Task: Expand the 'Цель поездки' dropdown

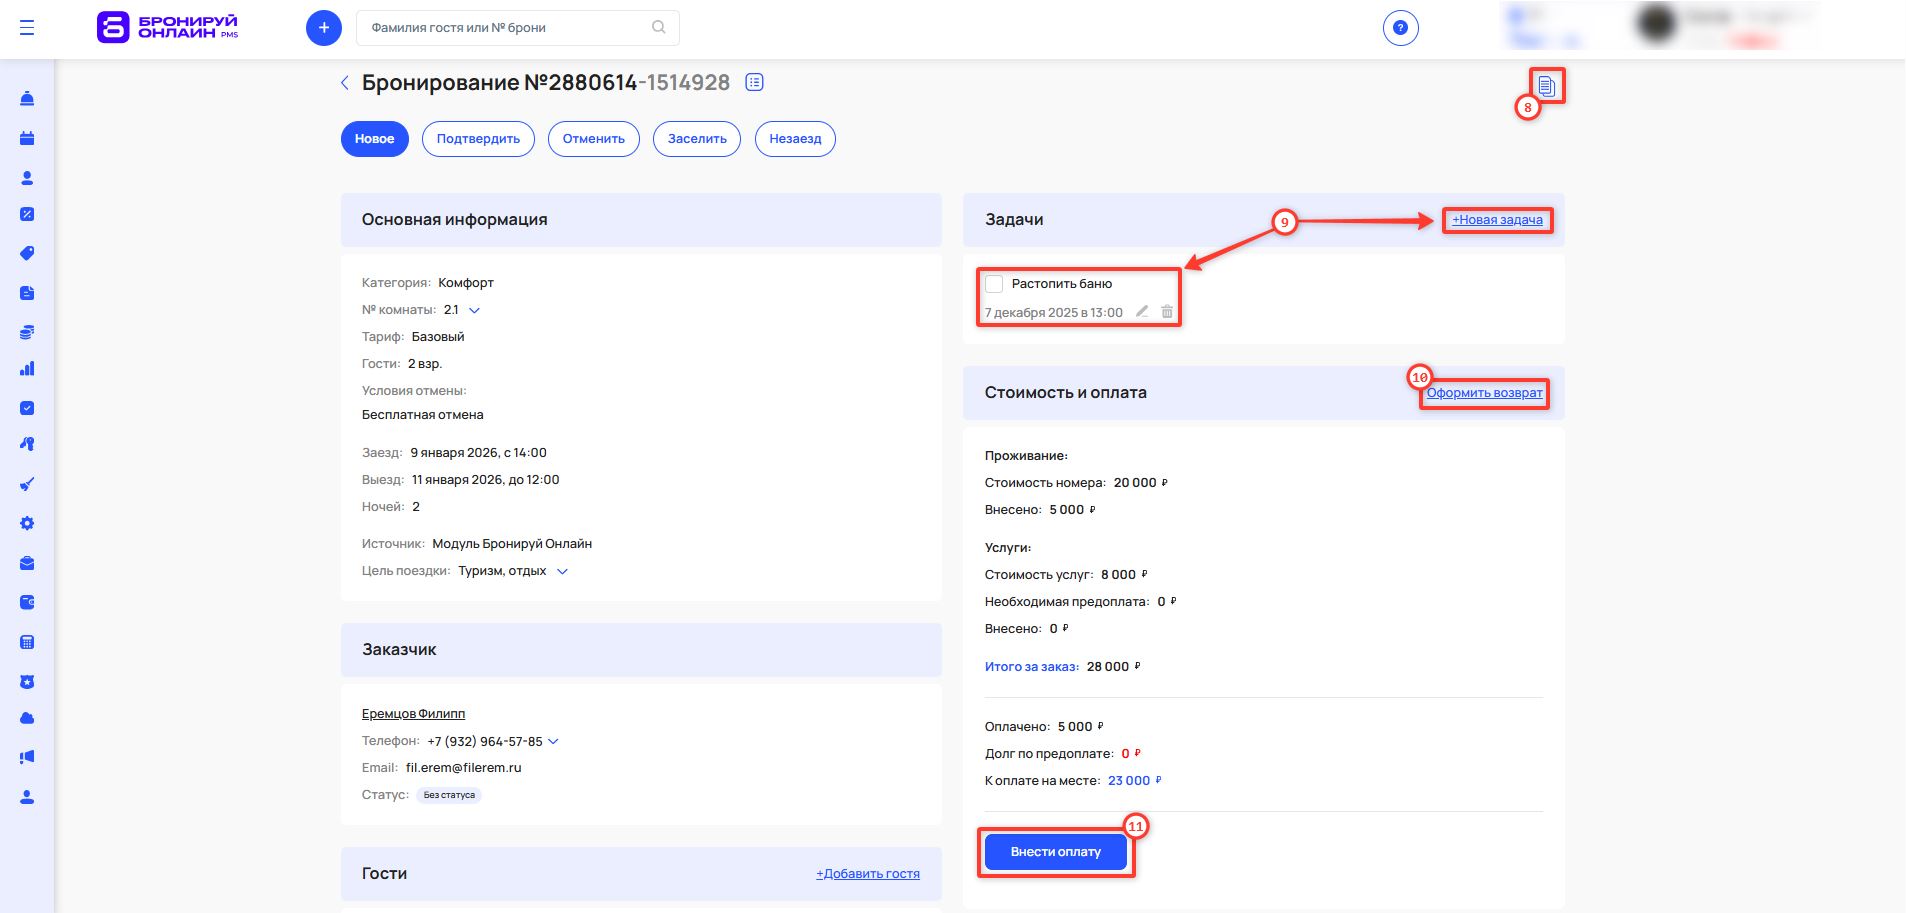Action: click(562, 572)
